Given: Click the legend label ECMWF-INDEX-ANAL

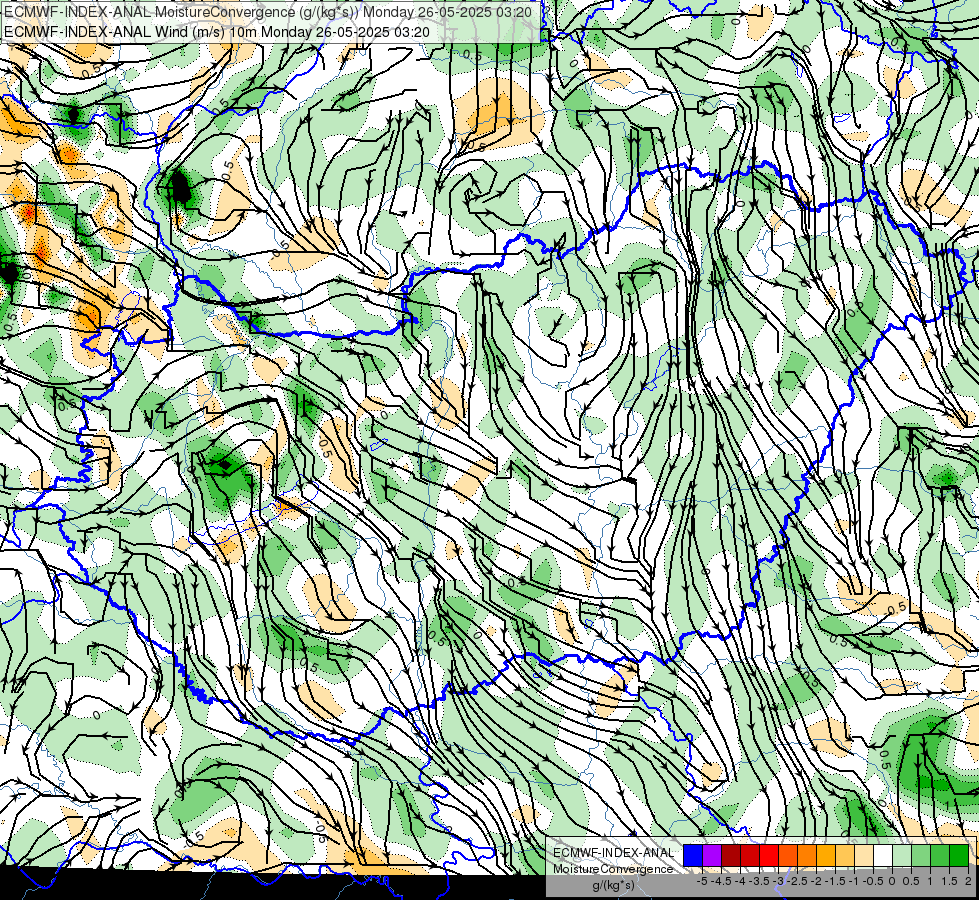Looking at the screenshot, I should pyautogui.click(x=613, y=853).
